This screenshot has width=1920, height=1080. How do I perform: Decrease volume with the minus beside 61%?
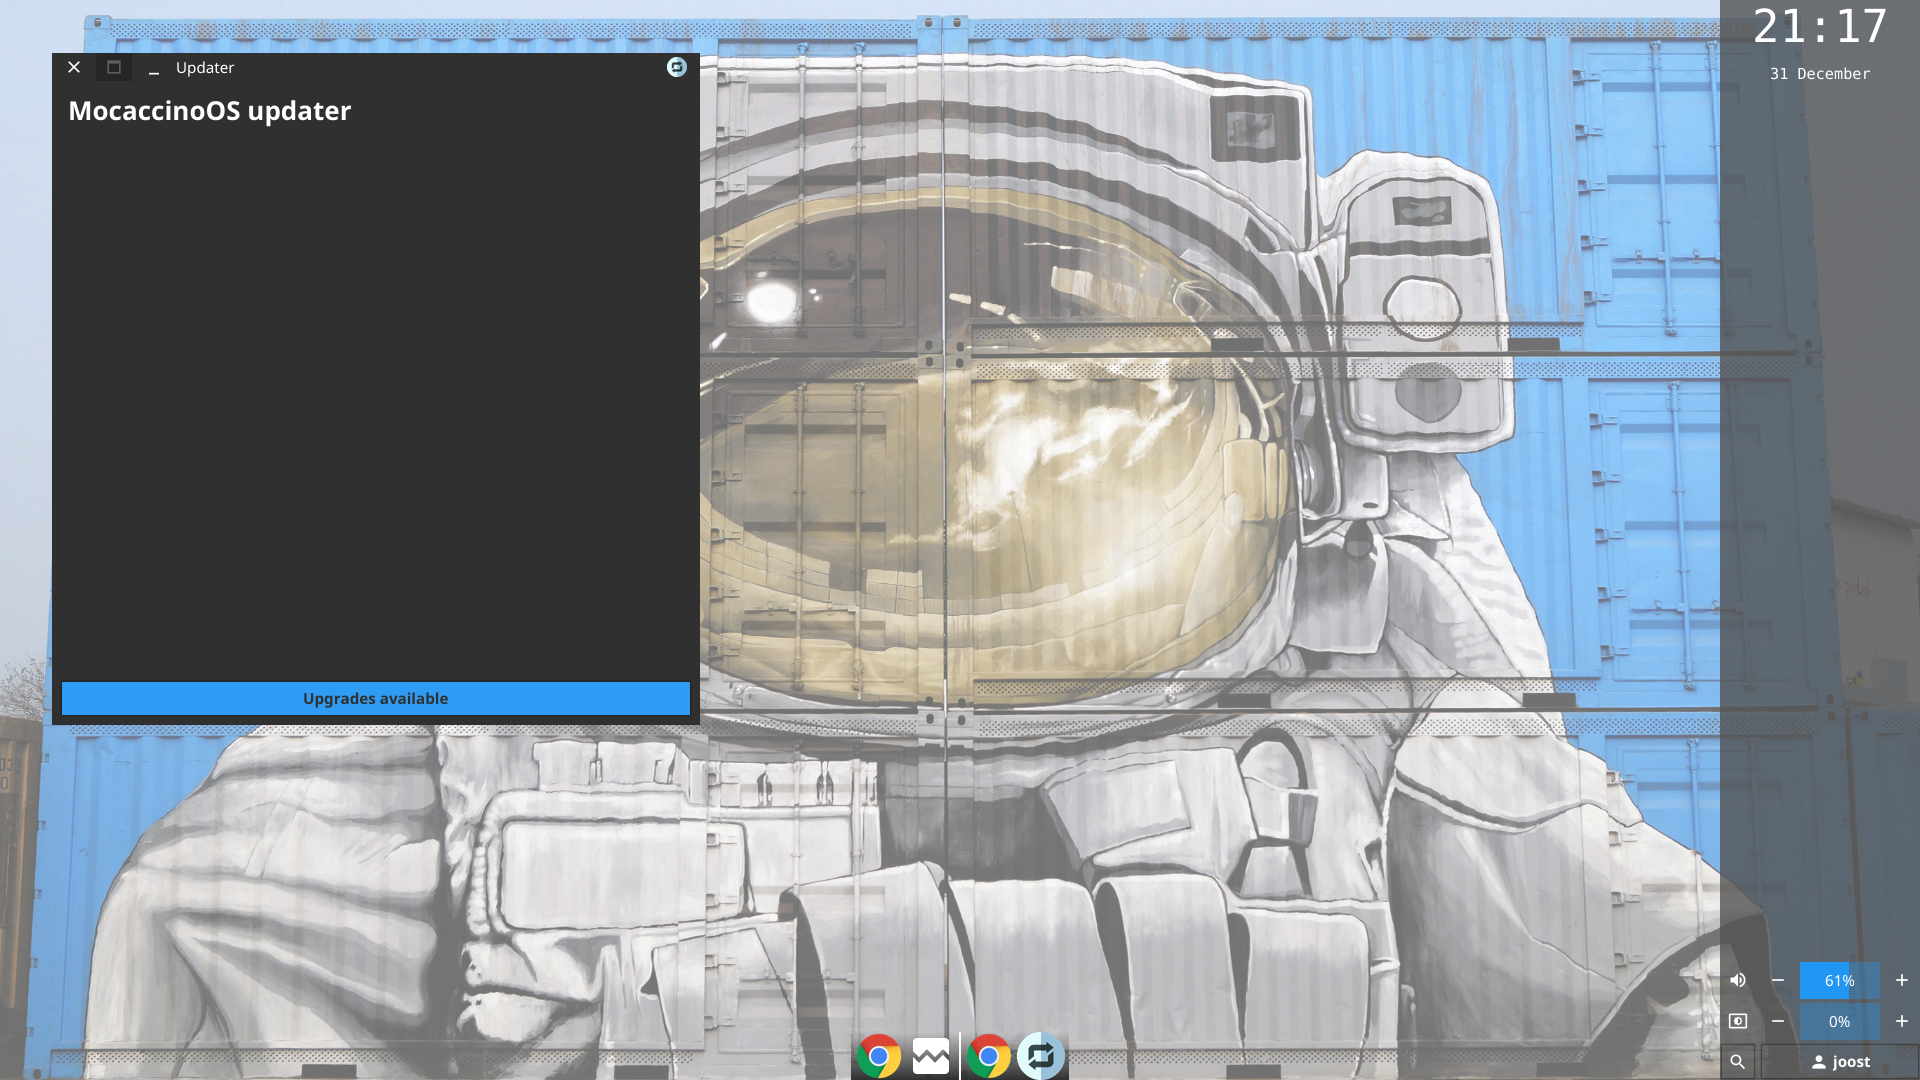1778,980
